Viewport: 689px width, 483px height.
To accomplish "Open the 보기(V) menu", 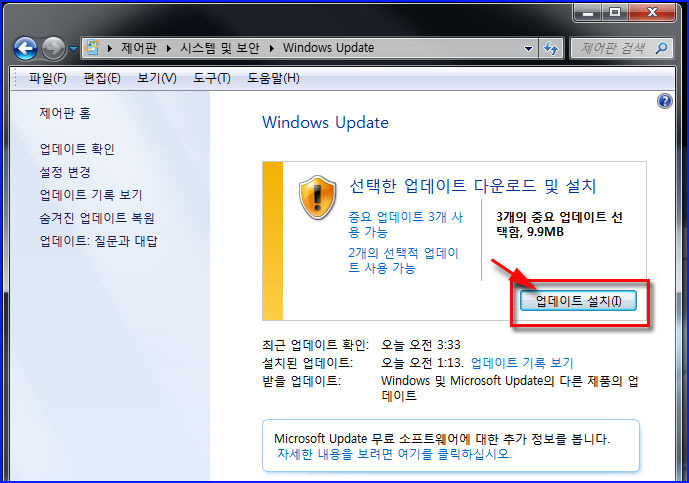I will click(157, 78).
